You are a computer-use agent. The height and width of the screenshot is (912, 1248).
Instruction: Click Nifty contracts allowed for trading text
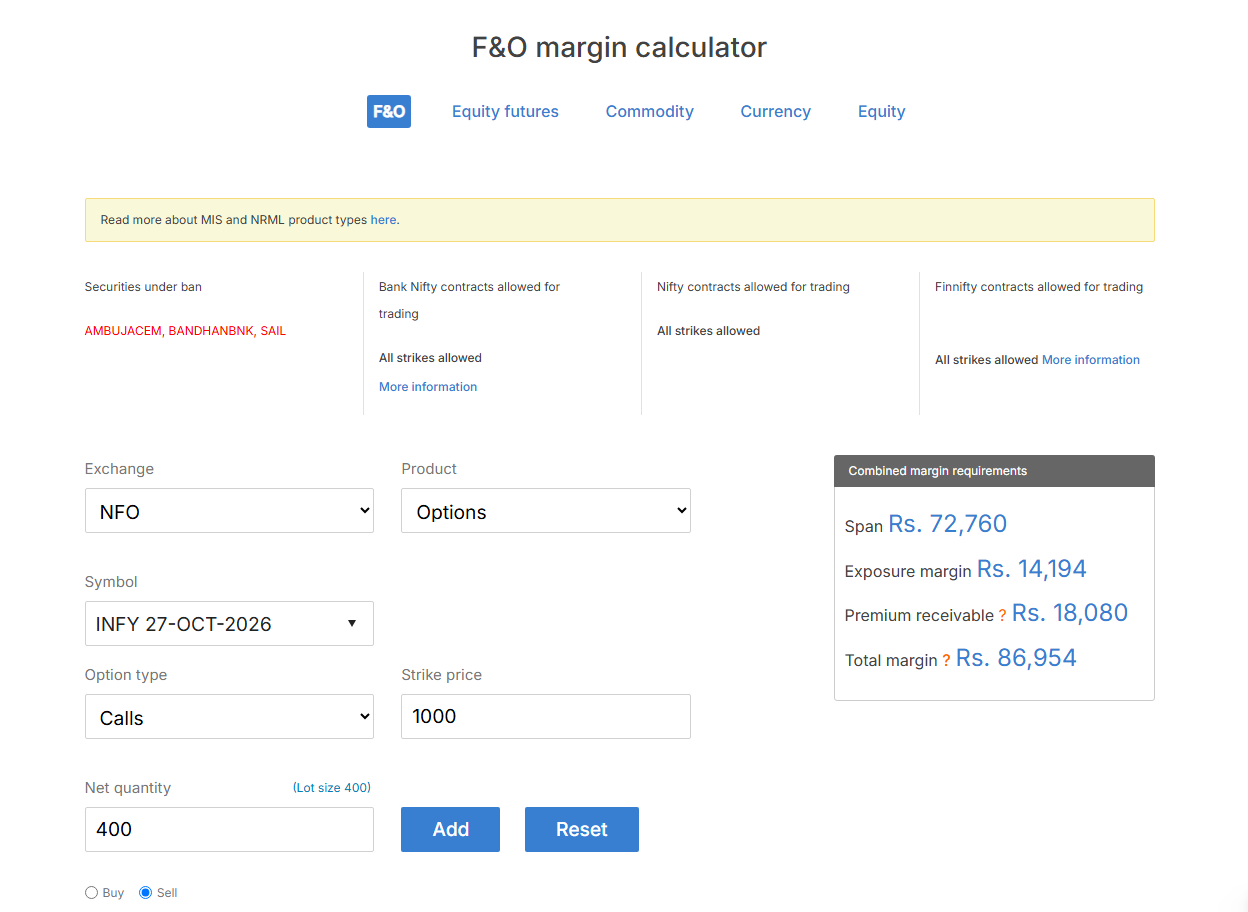(x=753, y=287)
